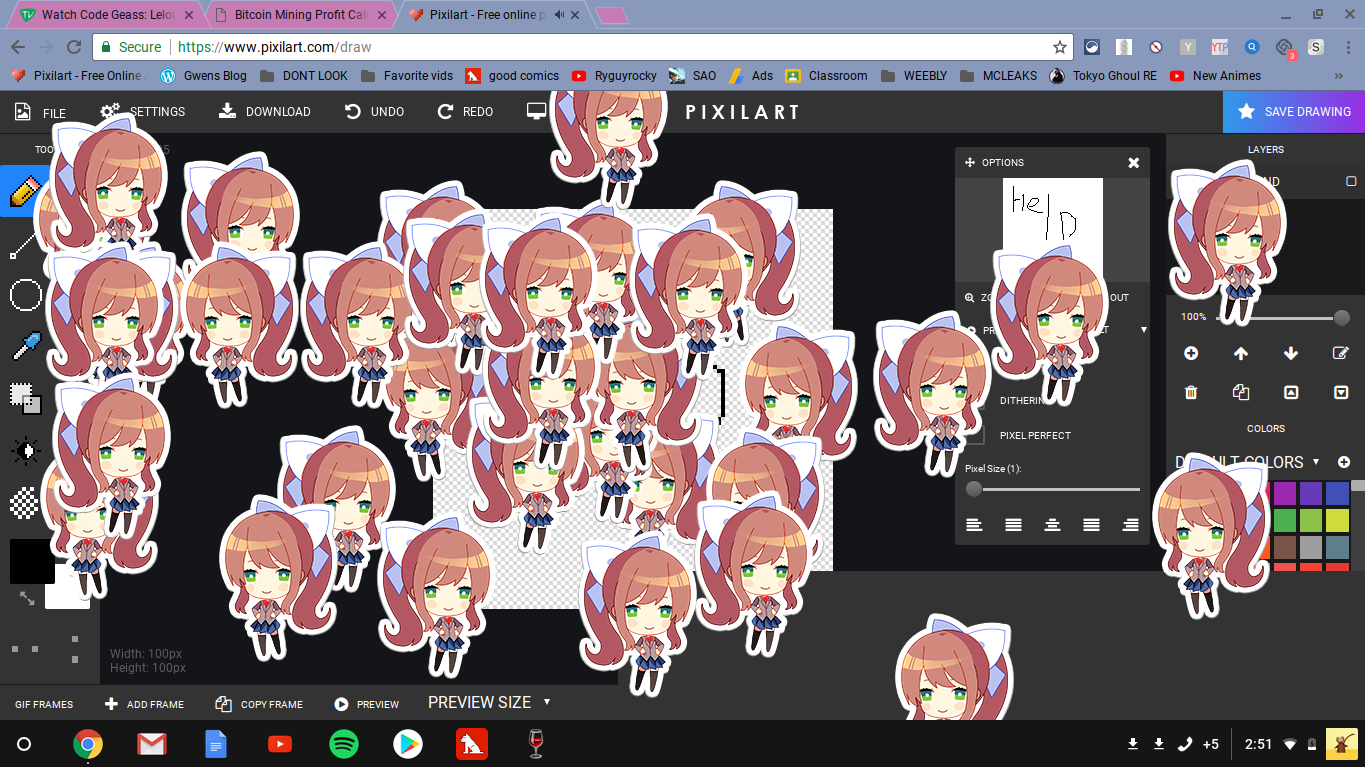Open Spotify from the shelf
The width and height of the screenshot is (1365, 767).
tap(344, 744)
